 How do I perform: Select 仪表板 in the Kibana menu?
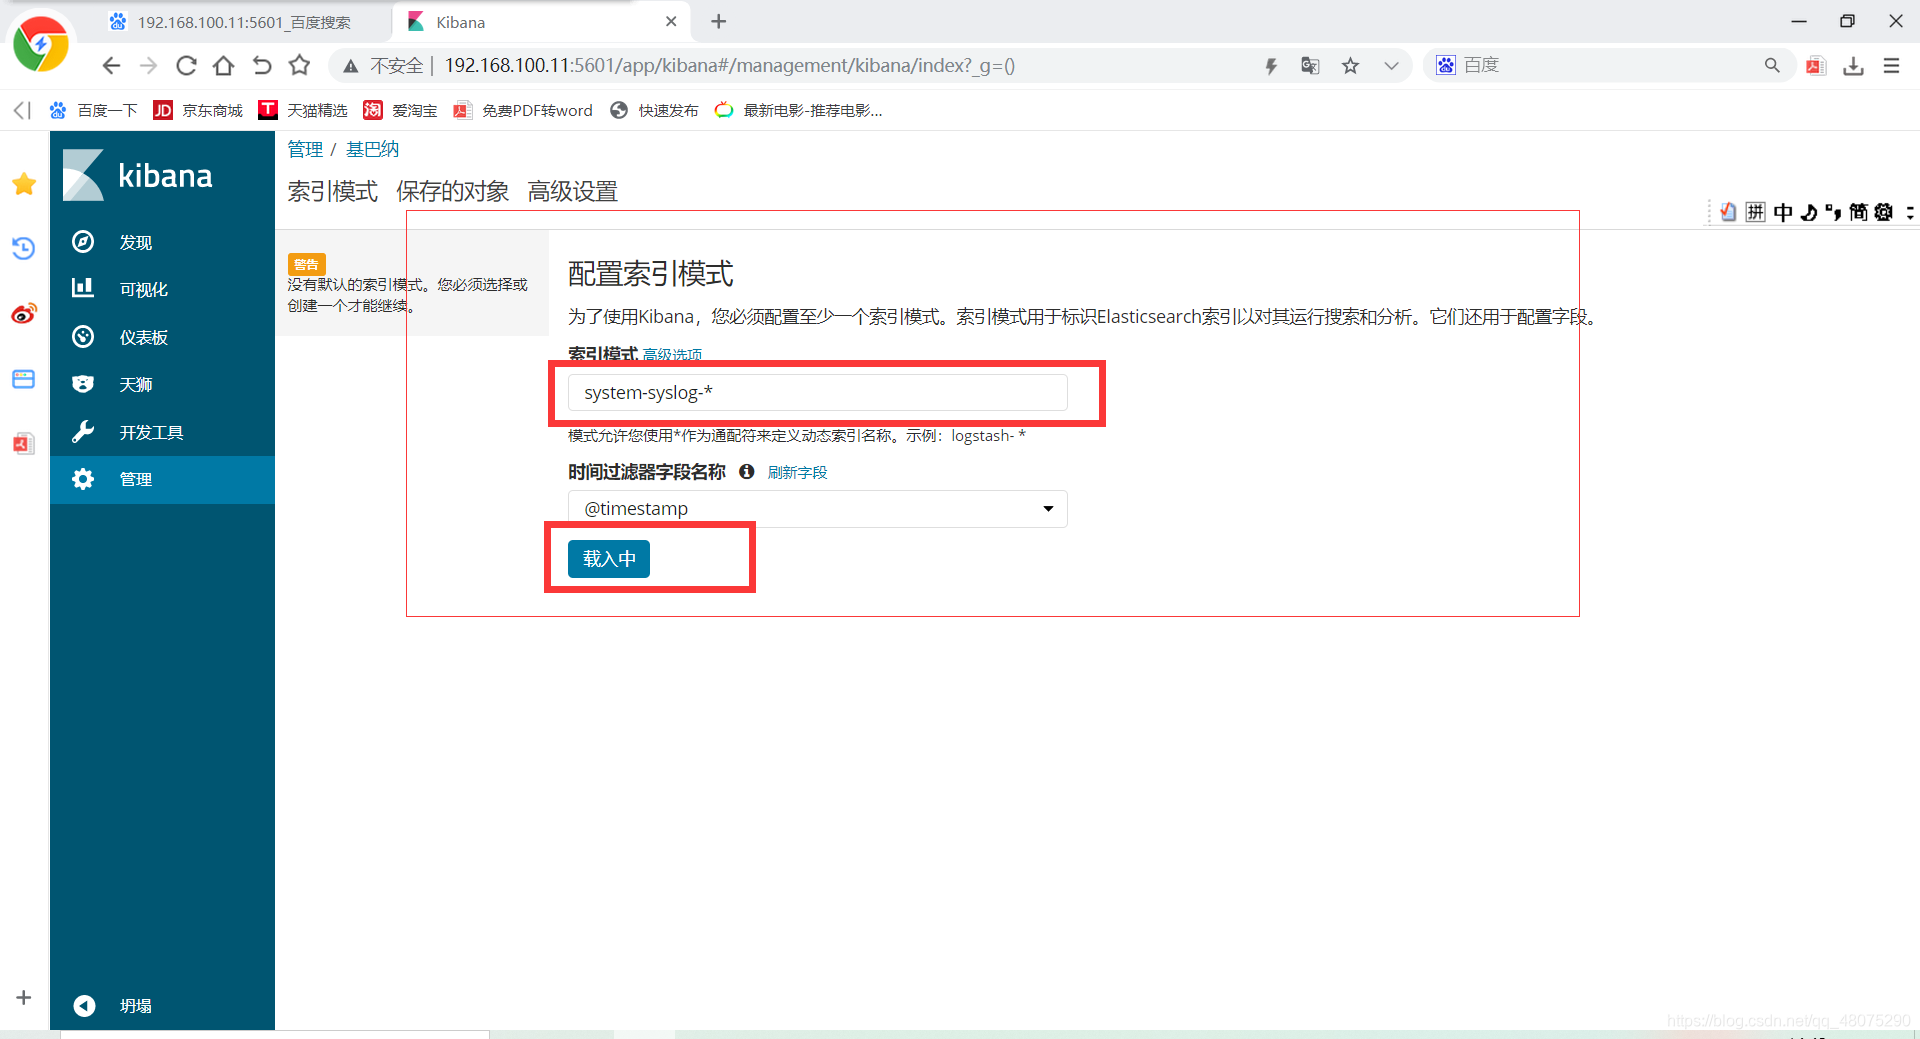144,338
